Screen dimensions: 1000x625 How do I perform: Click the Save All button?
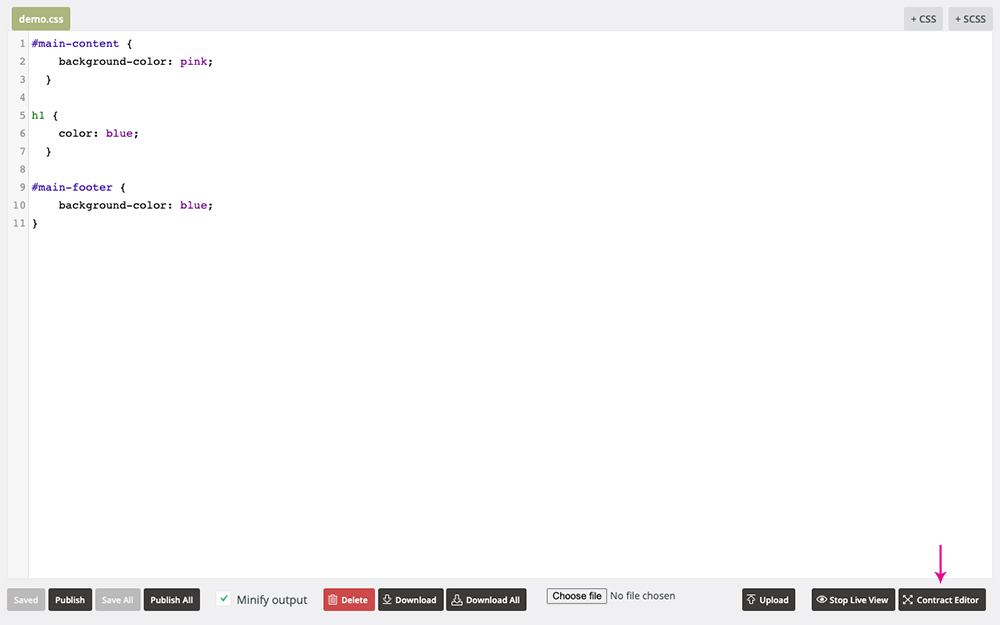tap(117, 599)
